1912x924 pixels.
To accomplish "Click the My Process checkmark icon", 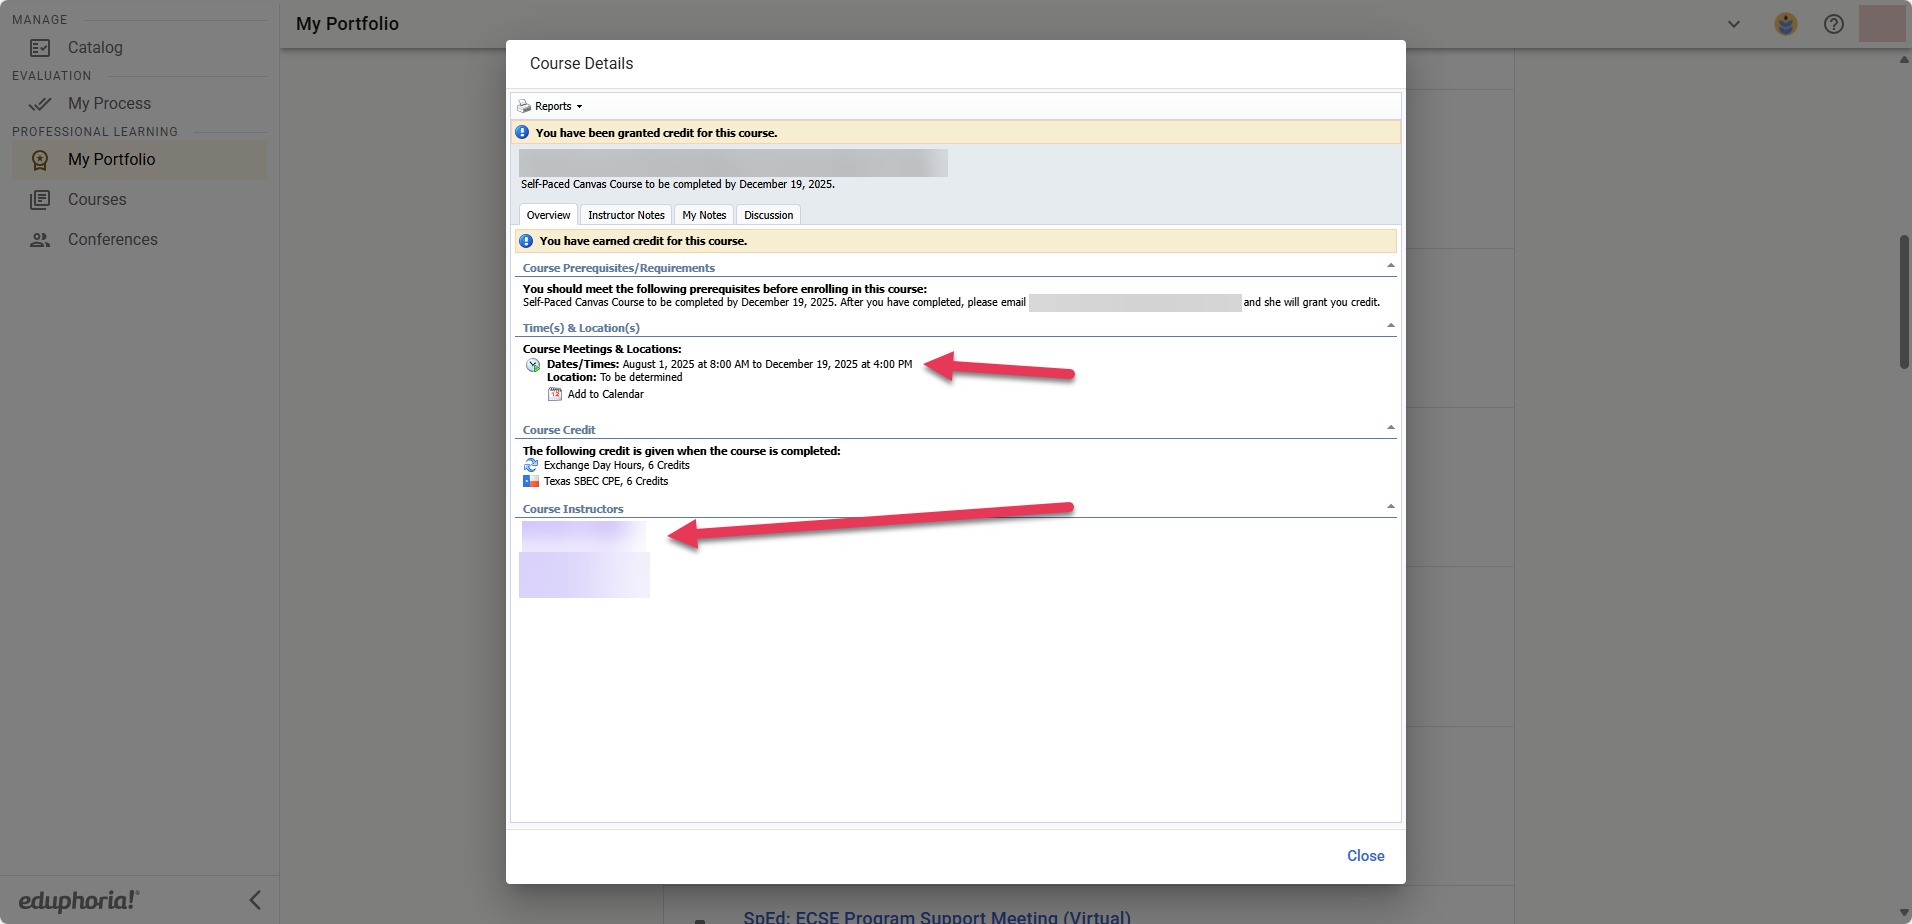I will [x=40, y=104].
